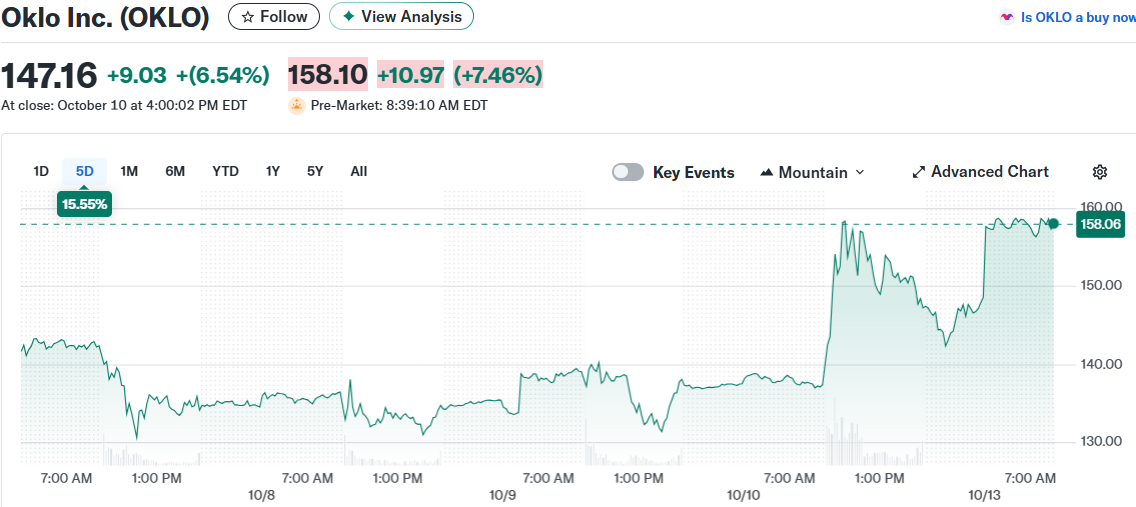This screenshot has height=507, width=1136.
Task: Switch to the 1M range
Action: 129,171
